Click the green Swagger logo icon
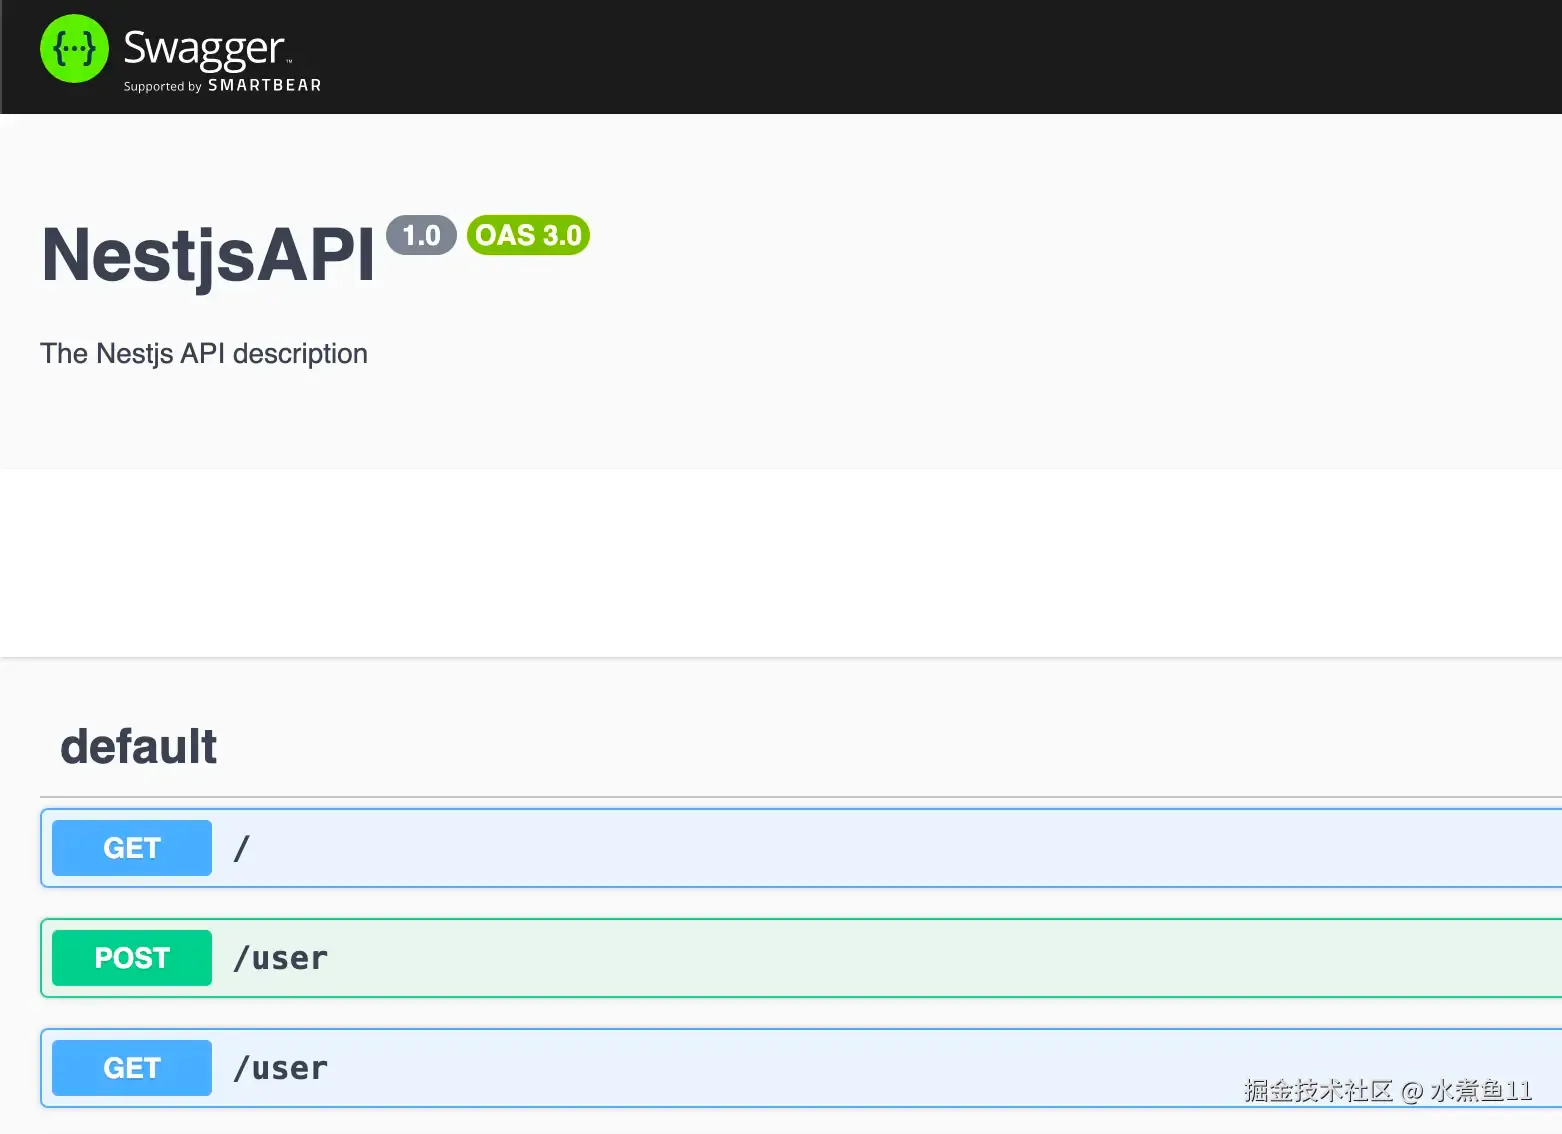Screen dimensions: 1562x1134 tap(74, 48)
